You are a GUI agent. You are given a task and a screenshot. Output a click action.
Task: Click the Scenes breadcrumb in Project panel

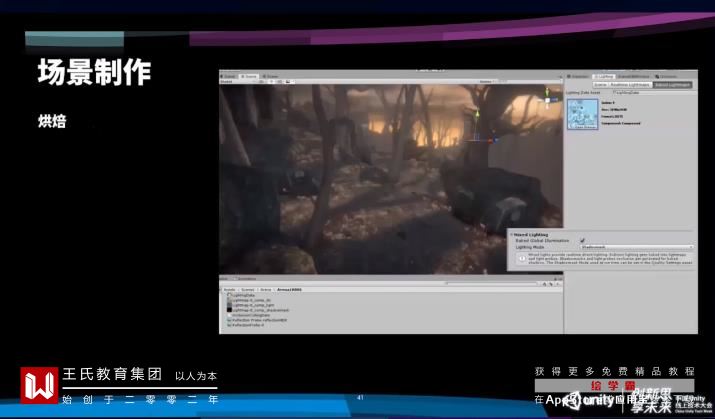click(x=248, y=290)
